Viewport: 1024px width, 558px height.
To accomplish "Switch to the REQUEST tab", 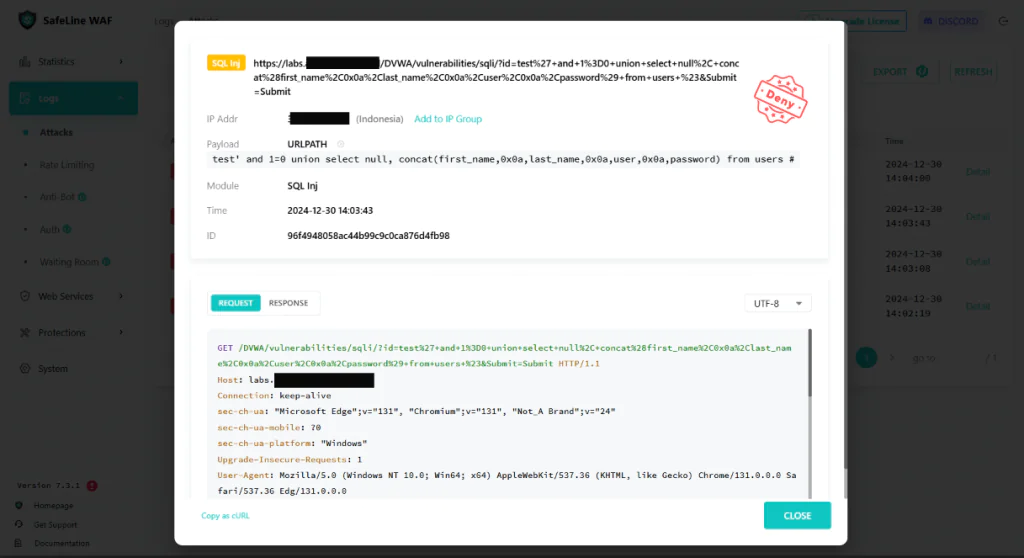I will pyautogui.click(x=235, y=303).
